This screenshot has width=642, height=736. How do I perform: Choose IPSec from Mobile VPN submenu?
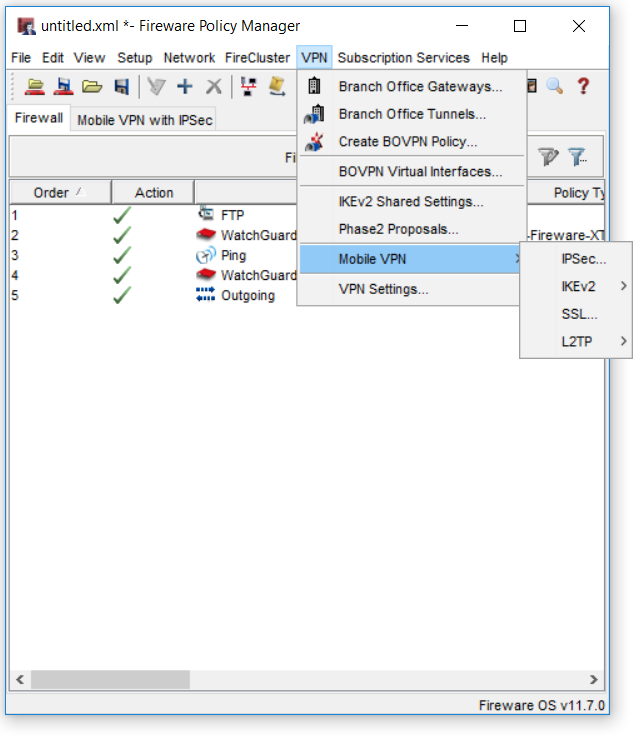coord(583,259)
